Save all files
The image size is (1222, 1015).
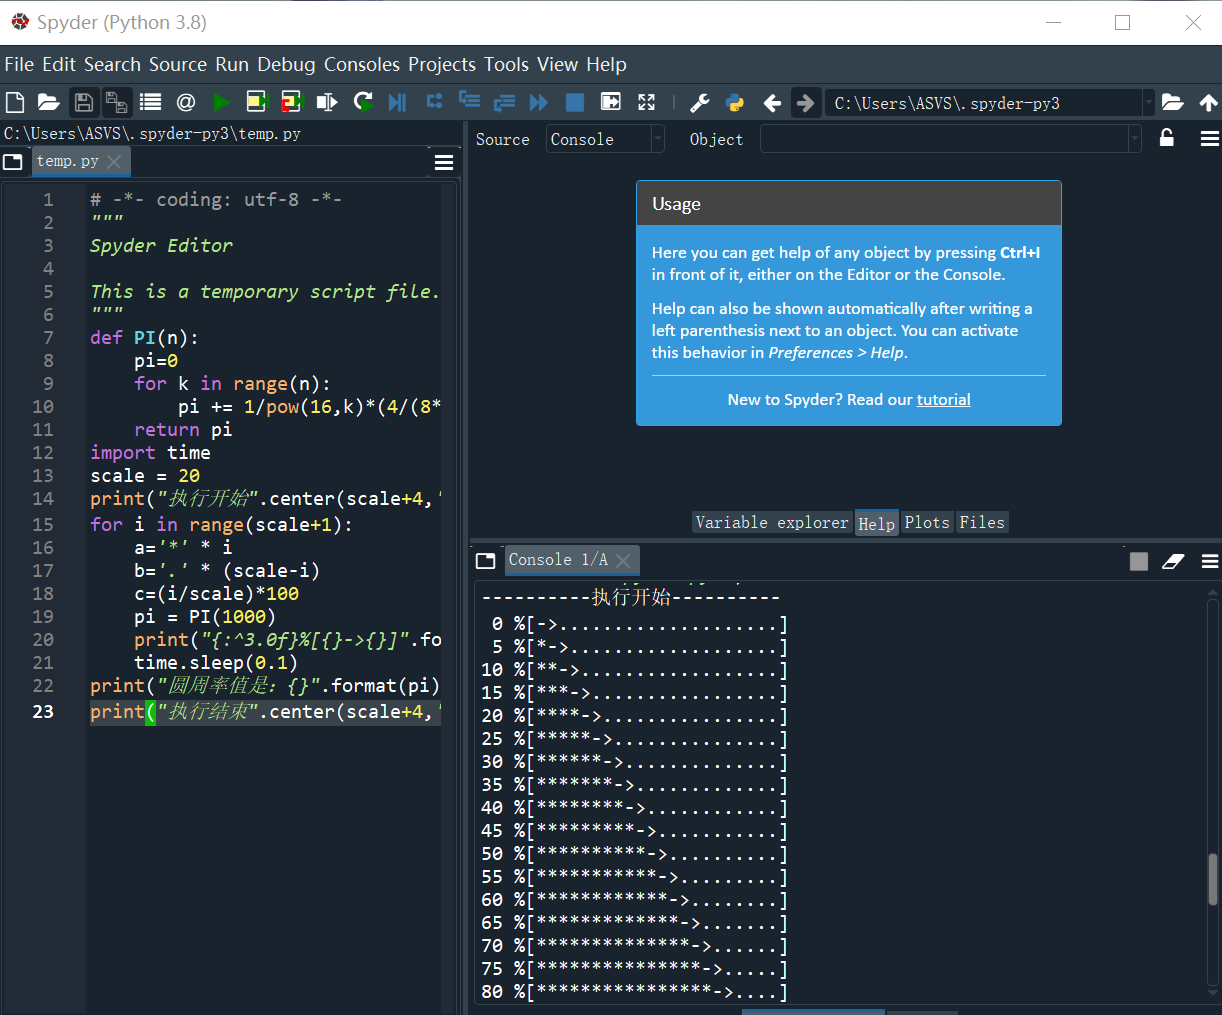coord(116,102)
